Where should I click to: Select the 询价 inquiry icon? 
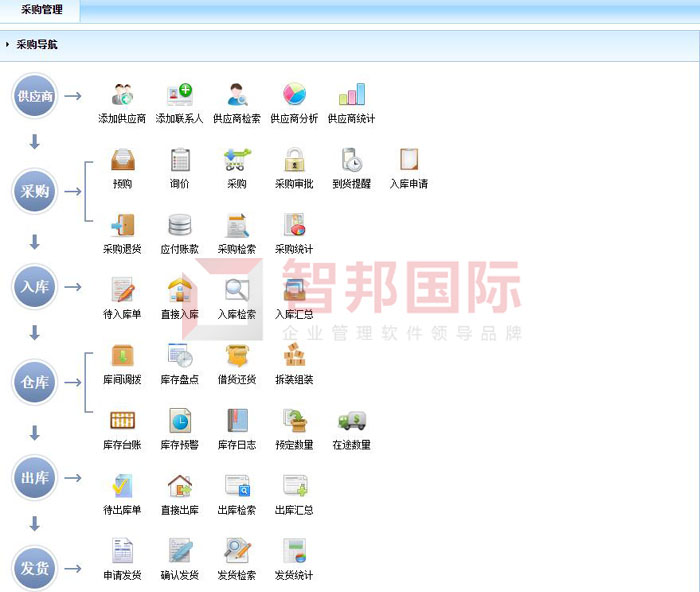pos(179,161)
